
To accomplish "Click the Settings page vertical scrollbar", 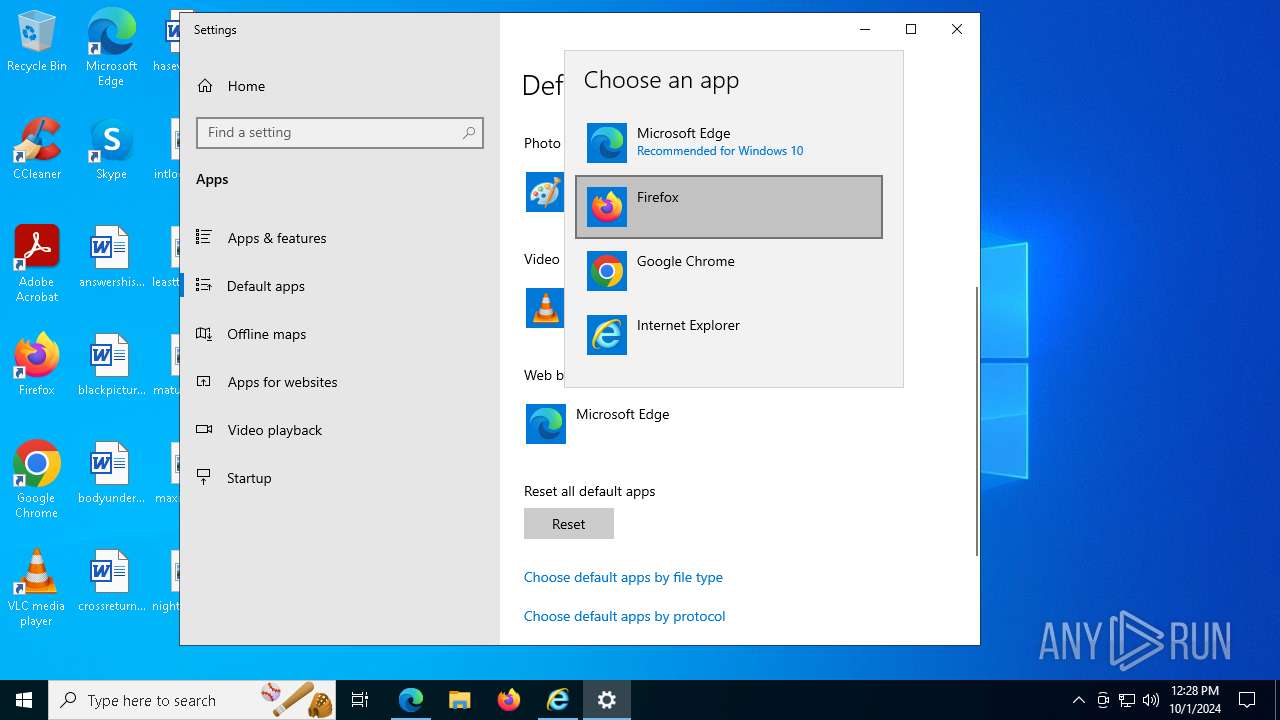I will pyautogui.click(x=976, y=420).
